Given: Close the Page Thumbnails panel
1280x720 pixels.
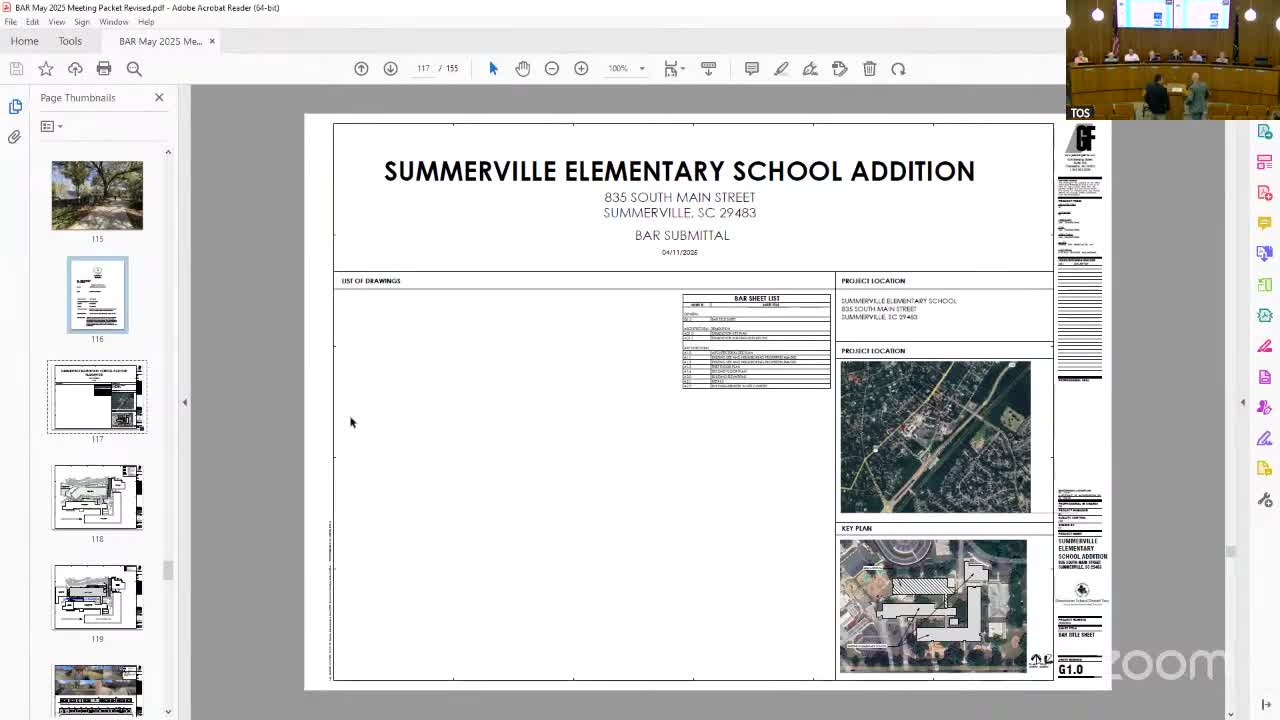Looking at the screenshot, I should 159,97.
